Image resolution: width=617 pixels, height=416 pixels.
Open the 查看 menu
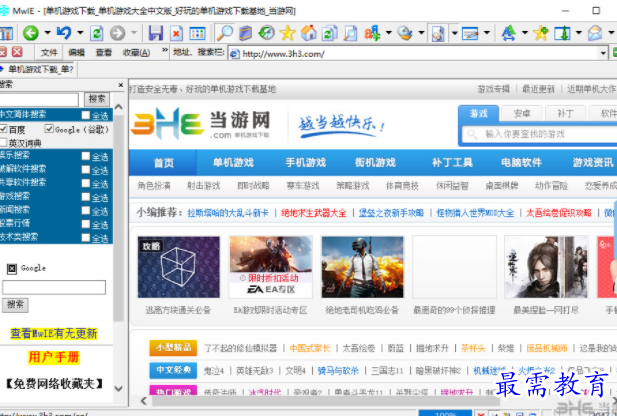103,52
